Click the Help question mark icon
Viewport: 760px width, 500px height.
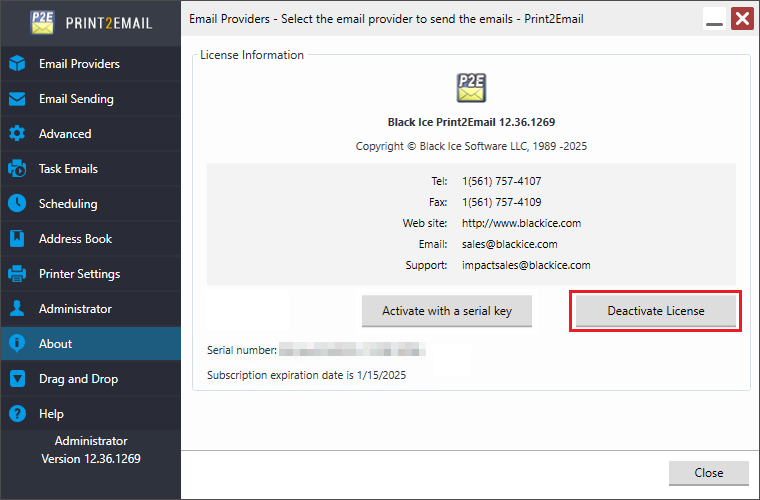tap(17, 414)
